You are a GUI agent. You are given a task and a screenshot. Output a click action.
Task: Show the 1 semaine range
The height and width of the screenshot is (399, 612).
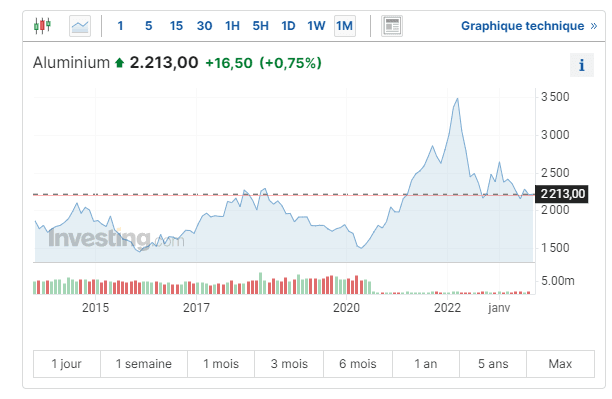click(x=144, y=364)
